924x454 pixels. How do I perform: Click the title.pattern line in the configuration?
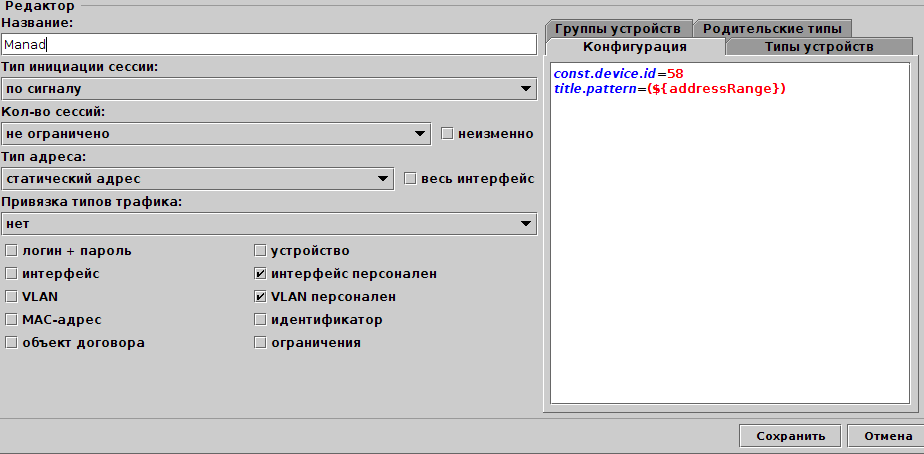pyautogui.click(x=669, y=89)
